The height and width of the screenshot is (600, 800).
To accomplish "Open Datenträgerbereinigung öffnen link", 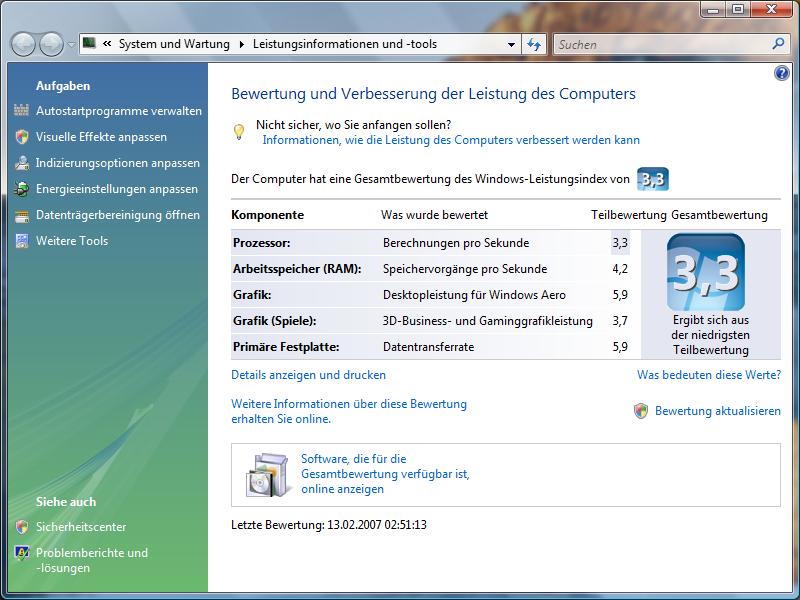I will click(x=117, y=215).
